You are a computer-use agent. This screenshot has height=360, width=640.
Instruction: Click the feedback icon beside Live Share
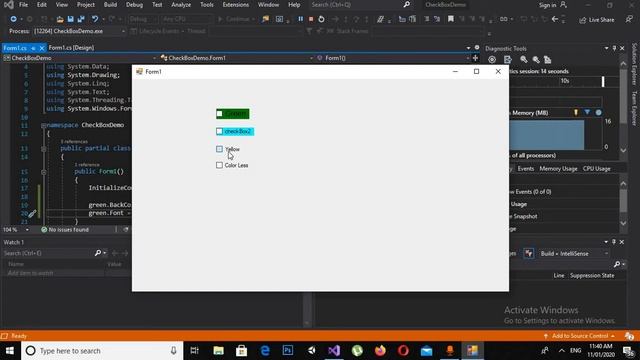click(629, 19)
